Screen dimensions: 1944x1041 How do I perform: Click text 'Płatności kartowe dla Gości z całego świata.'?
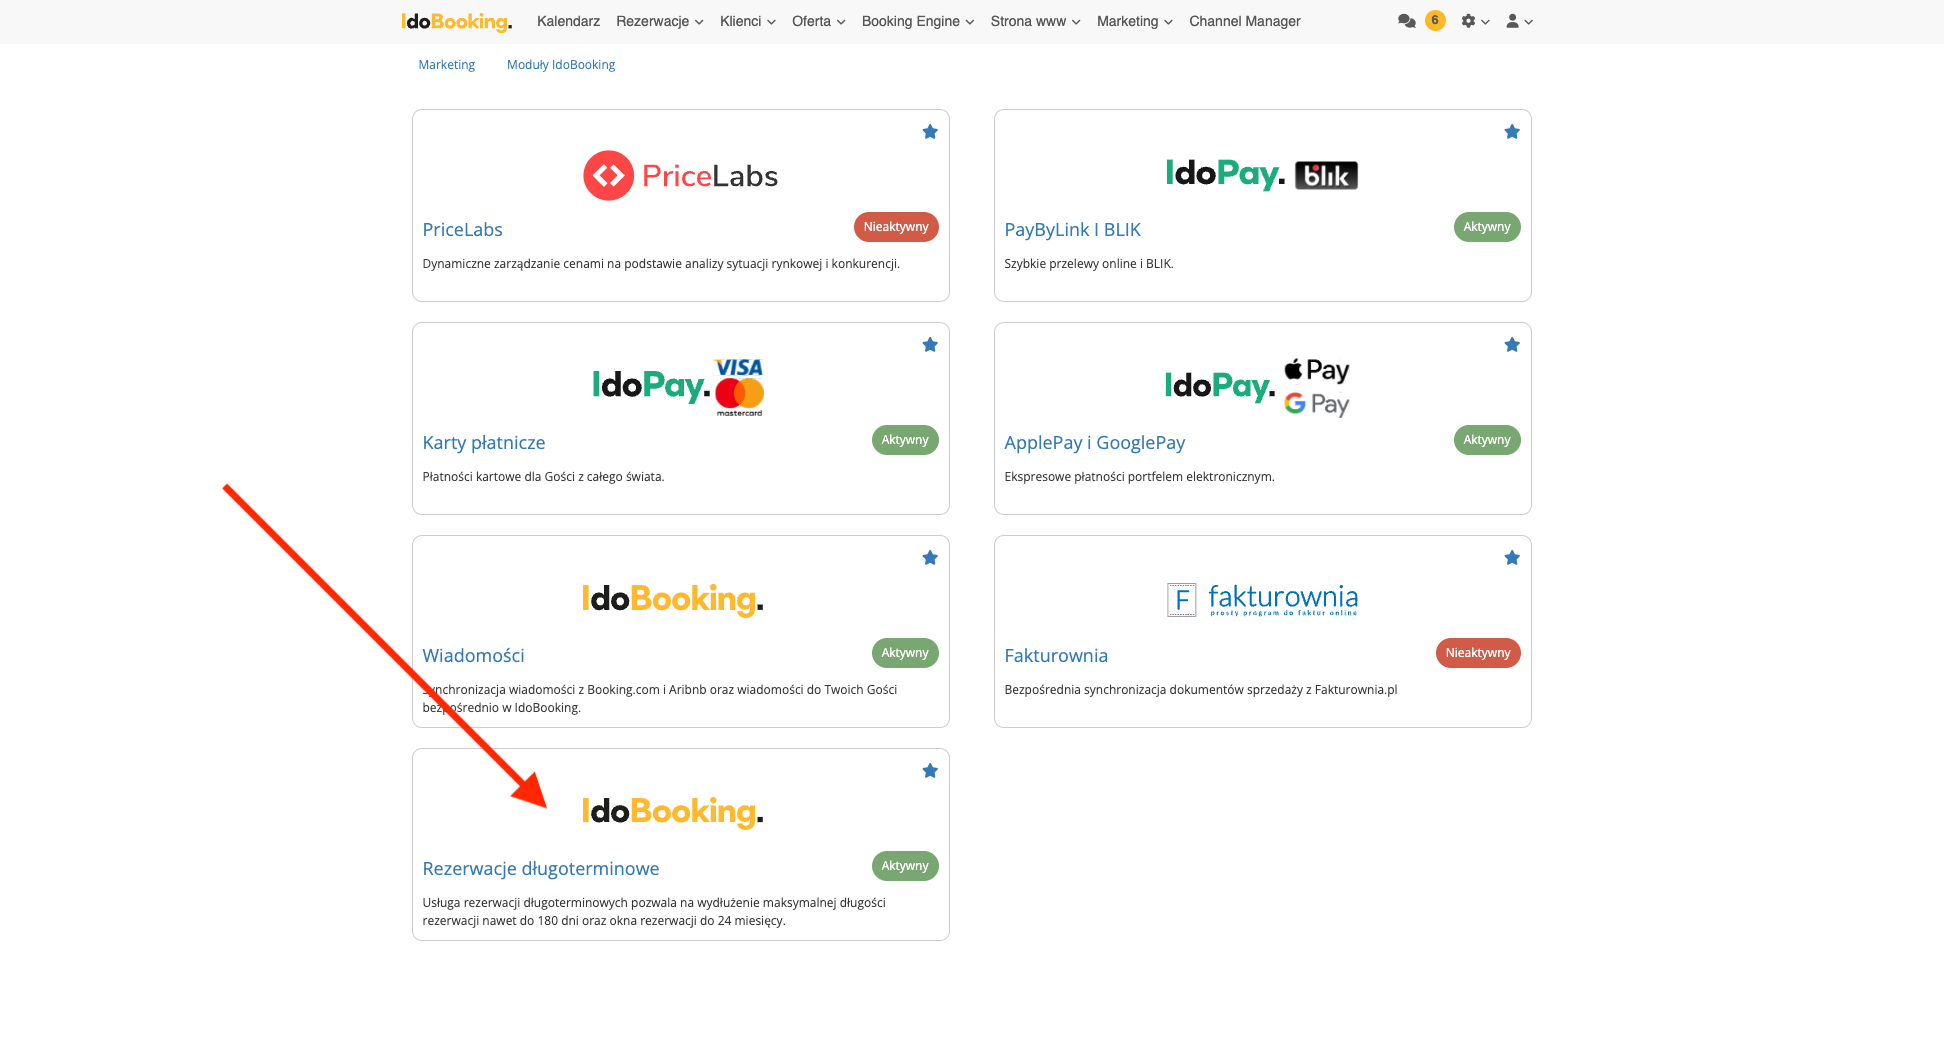[543, 477]
